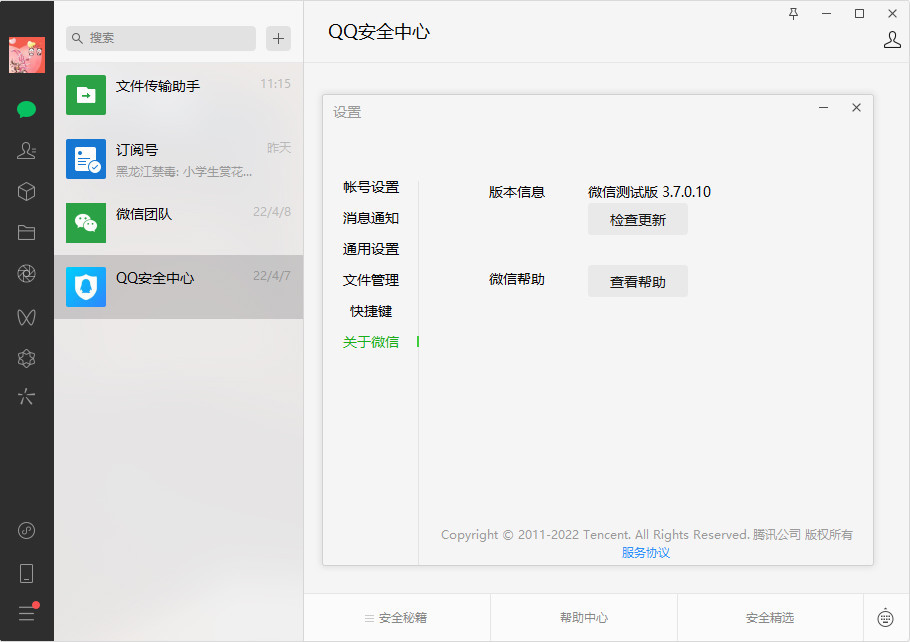Switch to the 文件管理 tab
The width and height of the screenshot is (910, 642).
click(370, 280)
